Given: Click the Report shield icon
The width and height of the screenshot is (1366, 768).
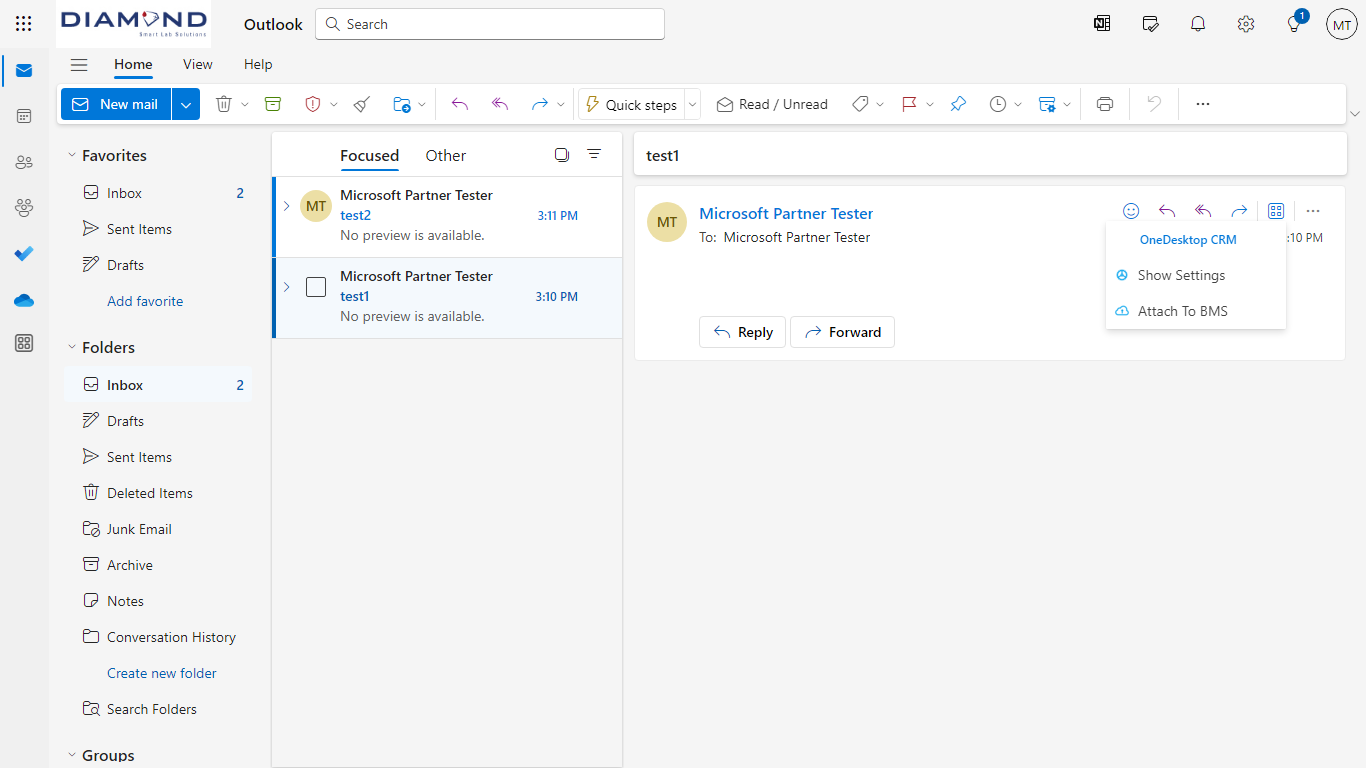Looking at the screenshot, I should (313, 104).
